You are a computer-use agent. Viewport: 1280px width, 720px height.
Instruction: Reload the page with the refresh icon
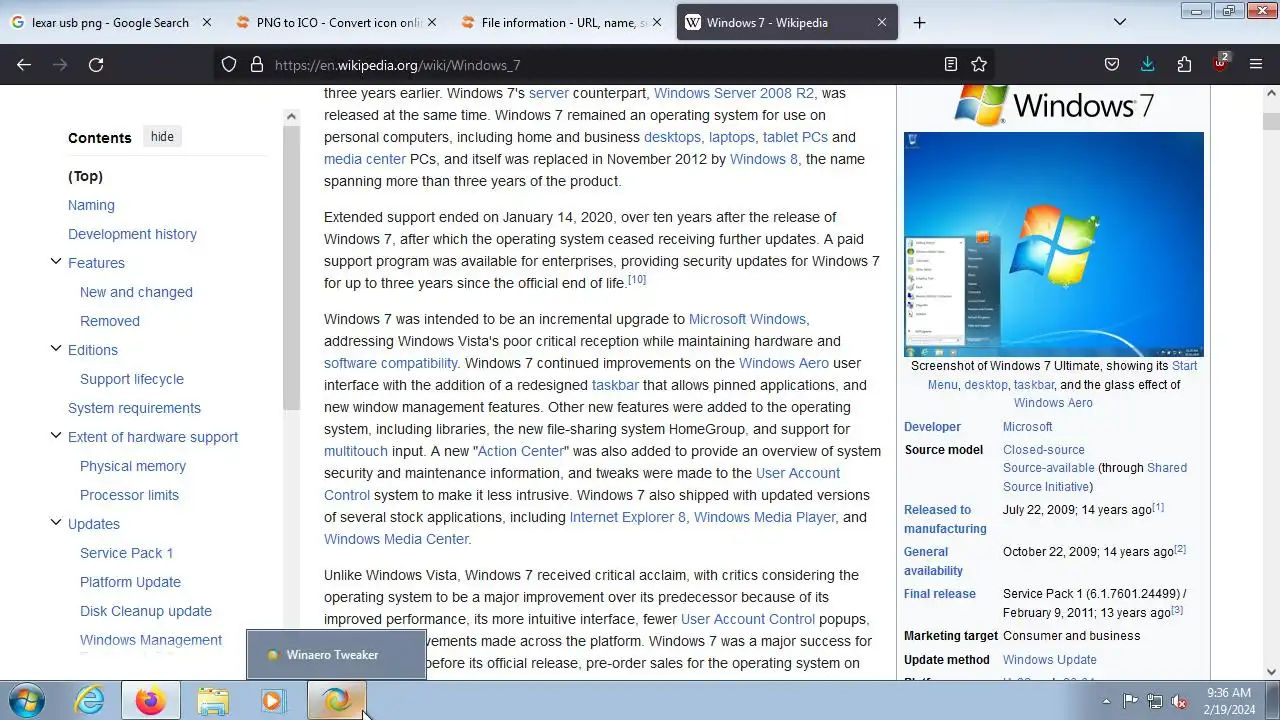click(96, 64)
